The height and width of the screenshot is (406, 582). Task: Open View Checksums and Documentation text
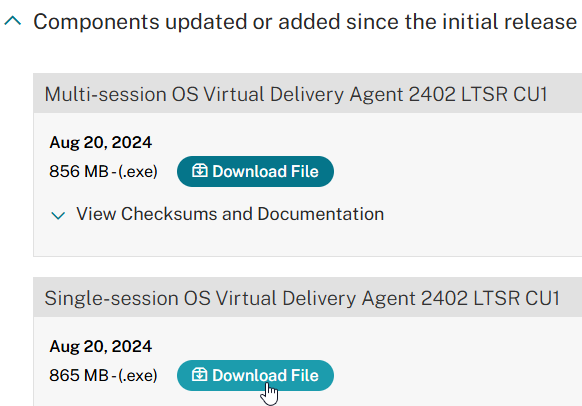[230, 214]
